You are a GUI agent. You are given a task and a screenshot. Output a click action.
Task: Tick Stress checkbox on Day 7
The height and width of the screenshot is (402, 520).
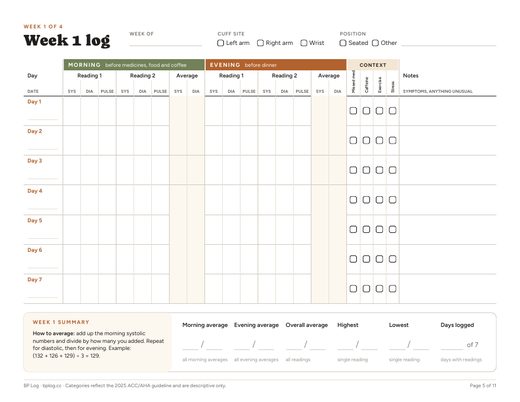pyautogui.click(x=393, y=289)
